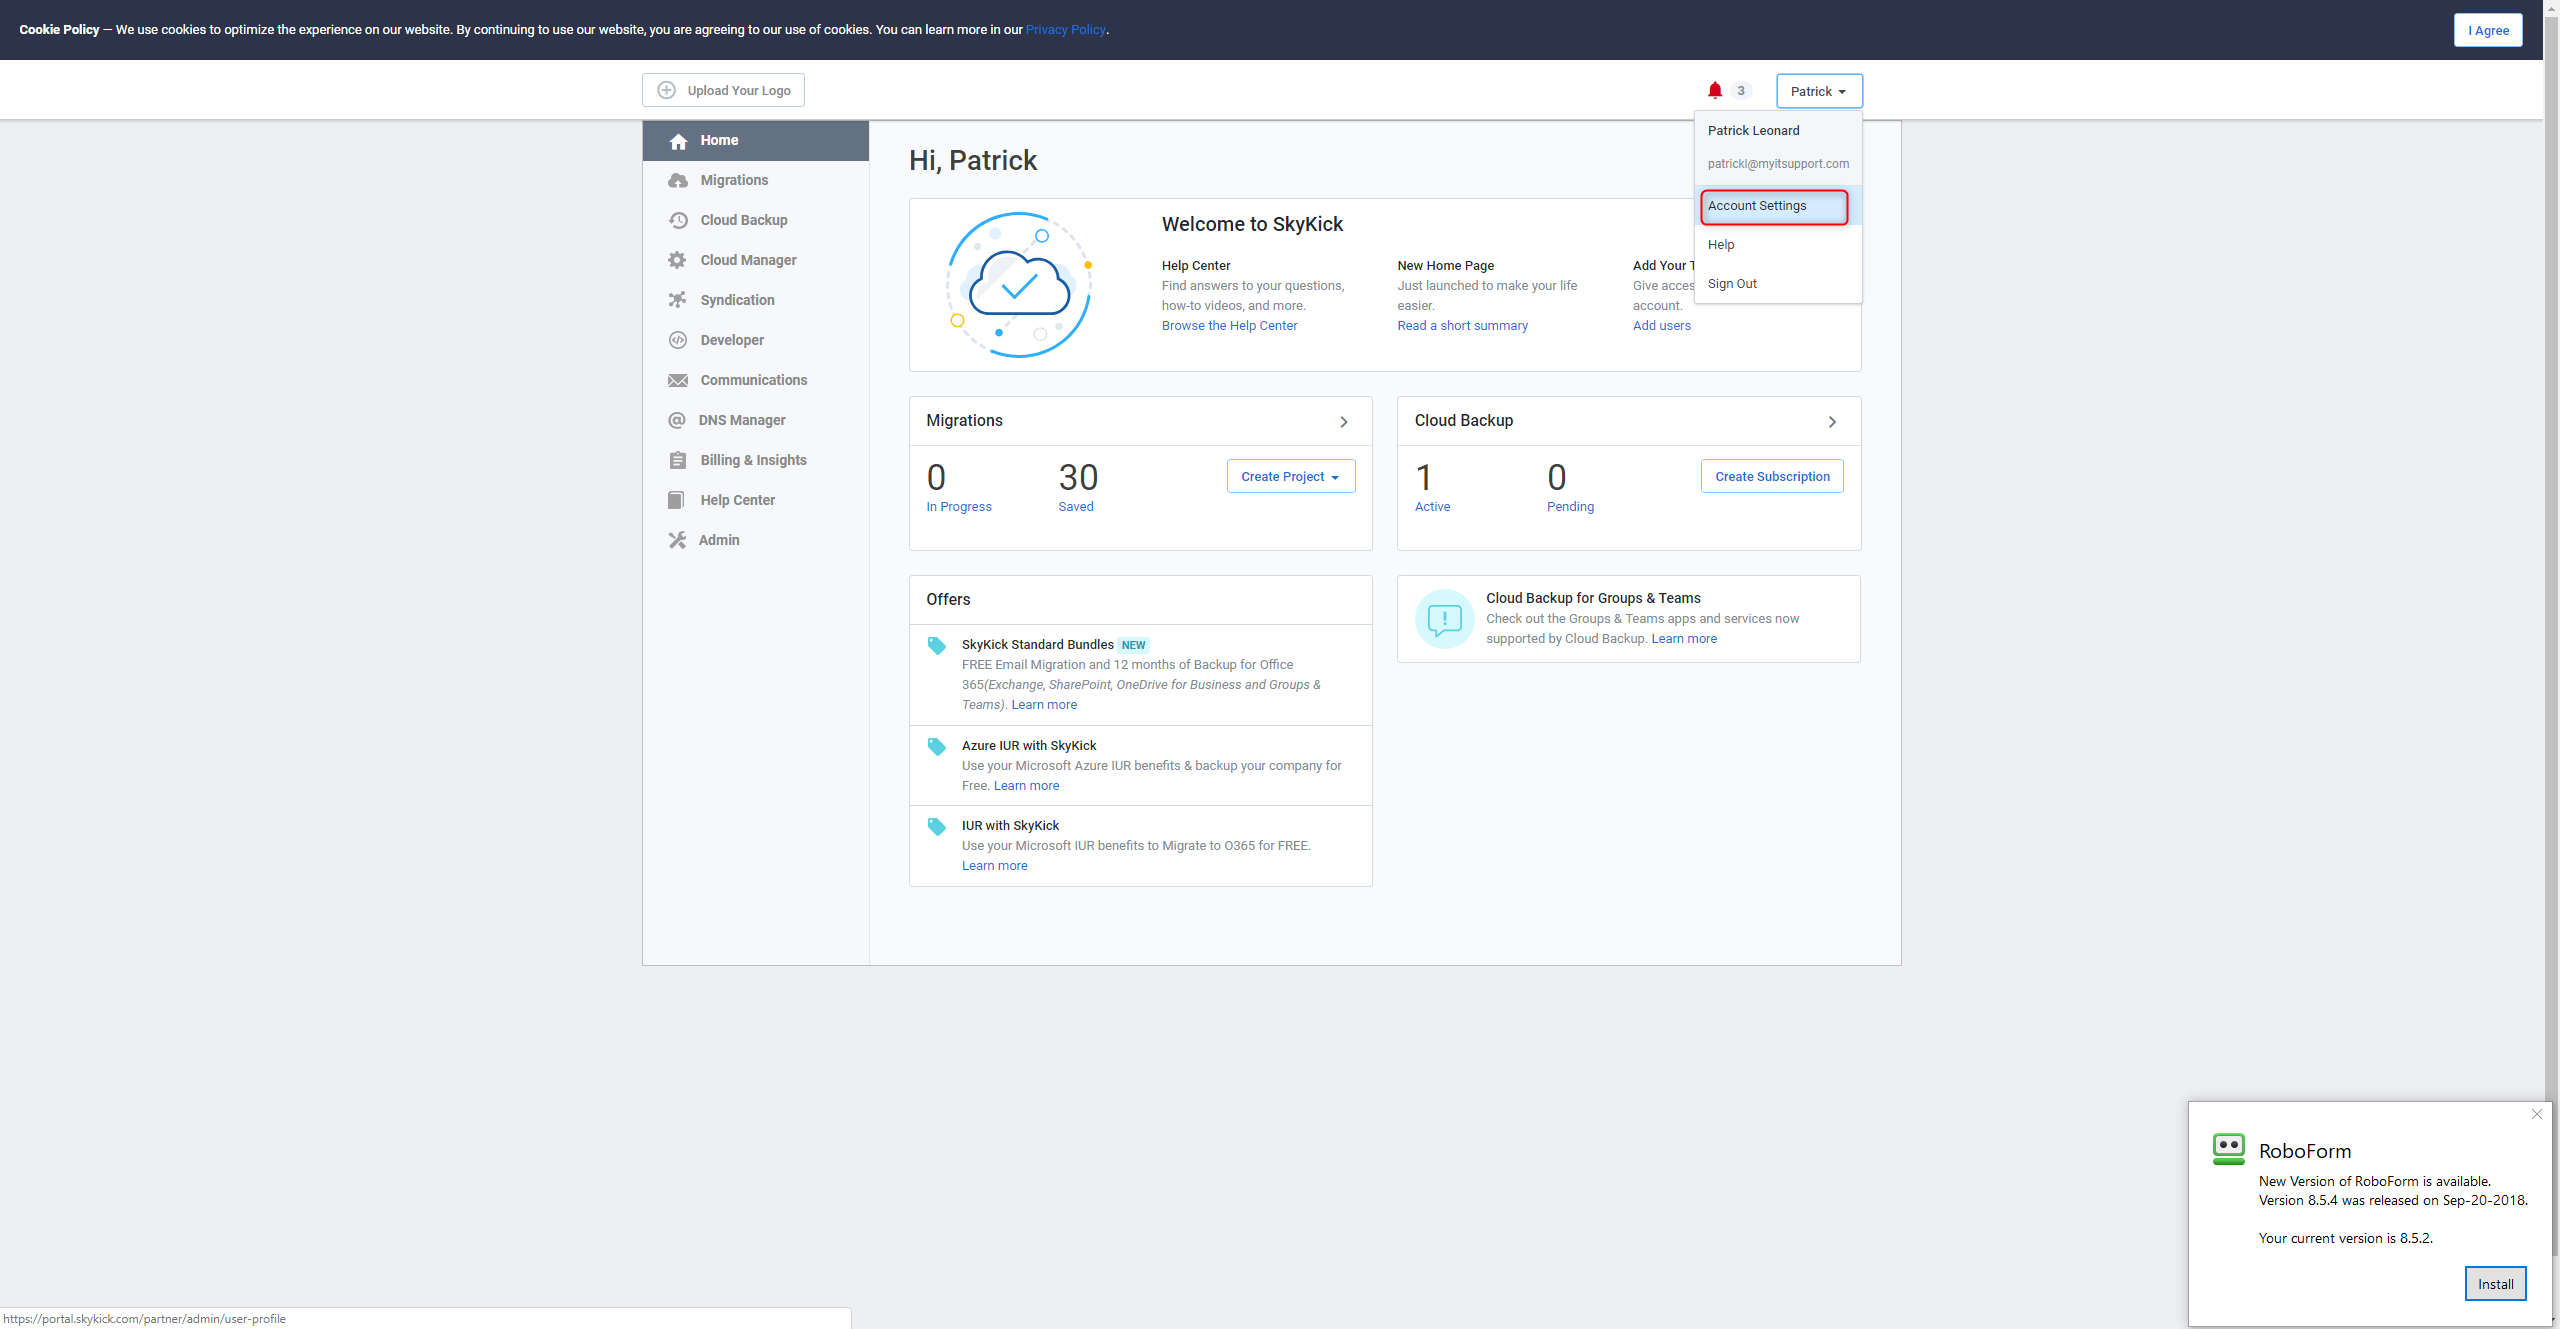Click the Developer code icon
2560x1329 pixels.
tap(678, 341)
